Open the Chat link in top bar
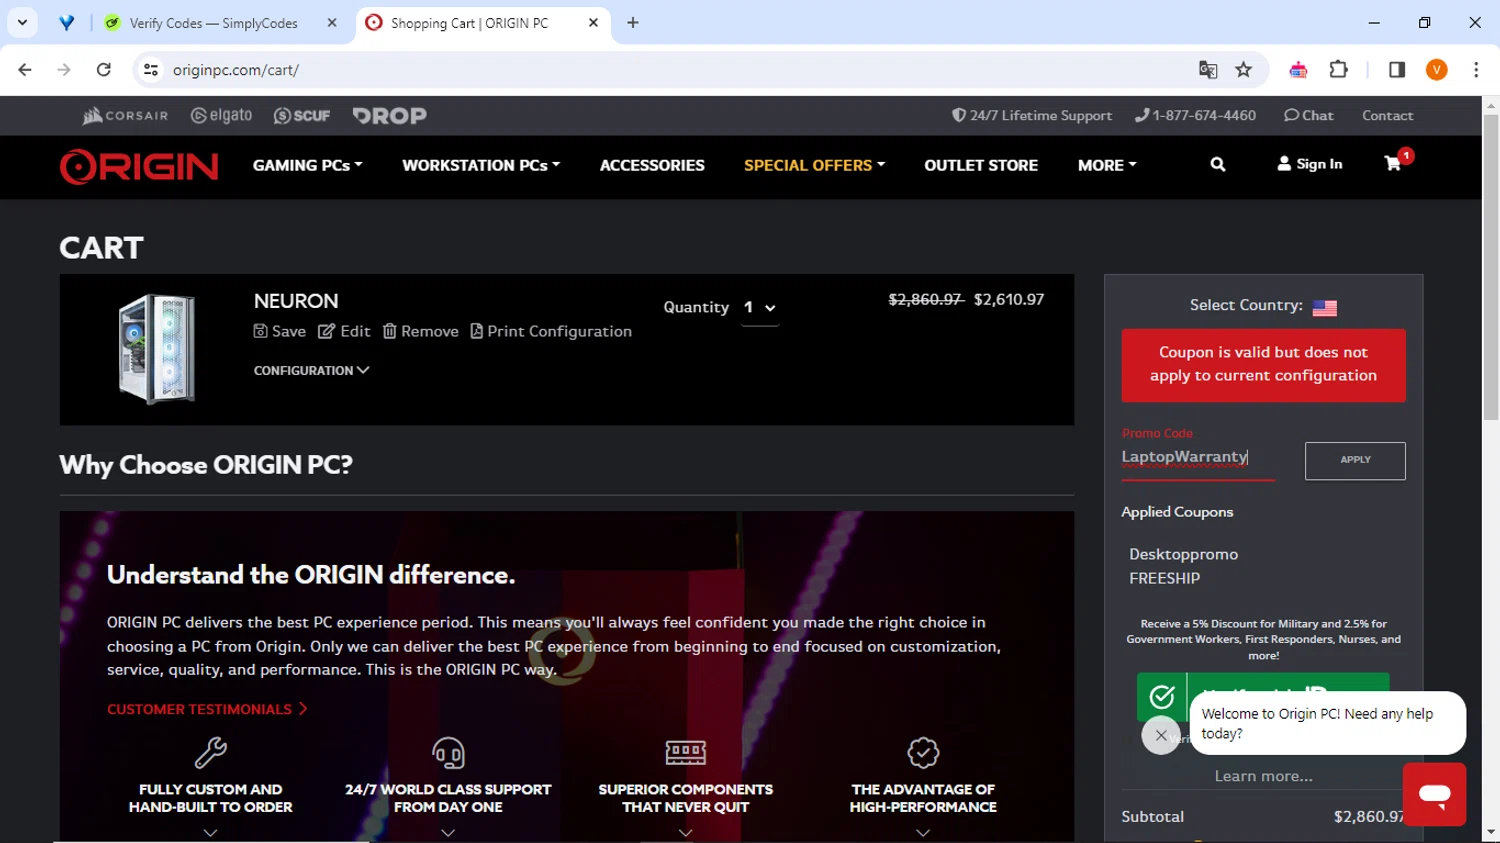The width and height of the screenshot is (1500, 843). [1309, 116]
